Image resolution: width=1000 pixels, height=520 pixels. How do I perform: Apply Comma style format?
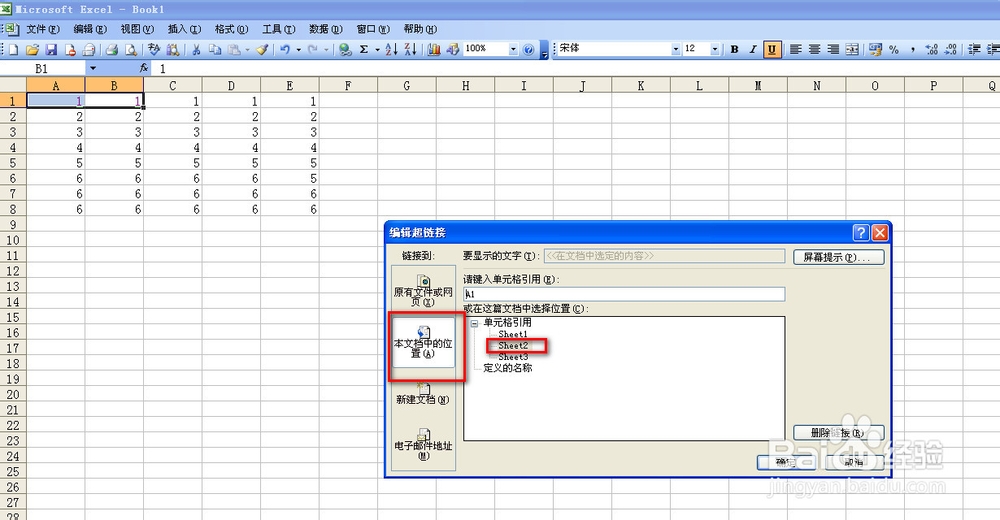click(913, 49)
